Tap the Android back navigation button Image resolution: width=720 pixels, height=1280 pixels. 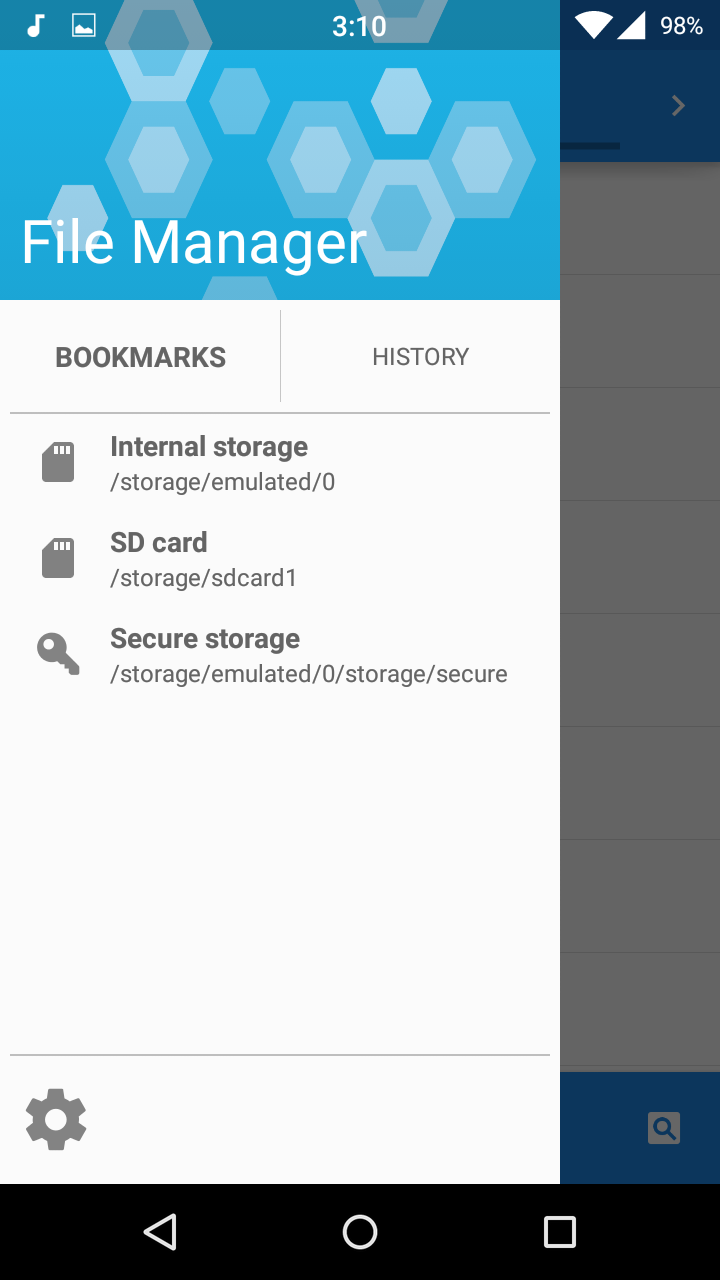(x=160, y=1232)
